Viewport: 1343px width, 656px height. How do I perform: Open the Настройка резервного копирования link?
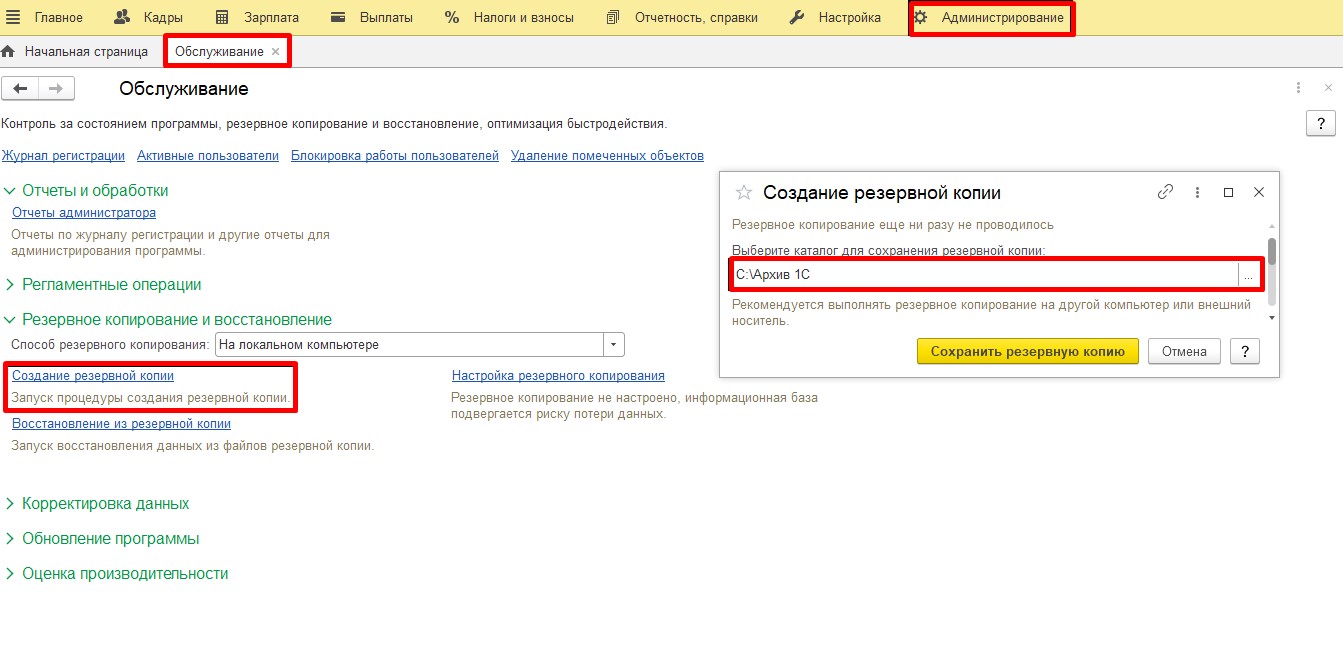coord(558,375)
